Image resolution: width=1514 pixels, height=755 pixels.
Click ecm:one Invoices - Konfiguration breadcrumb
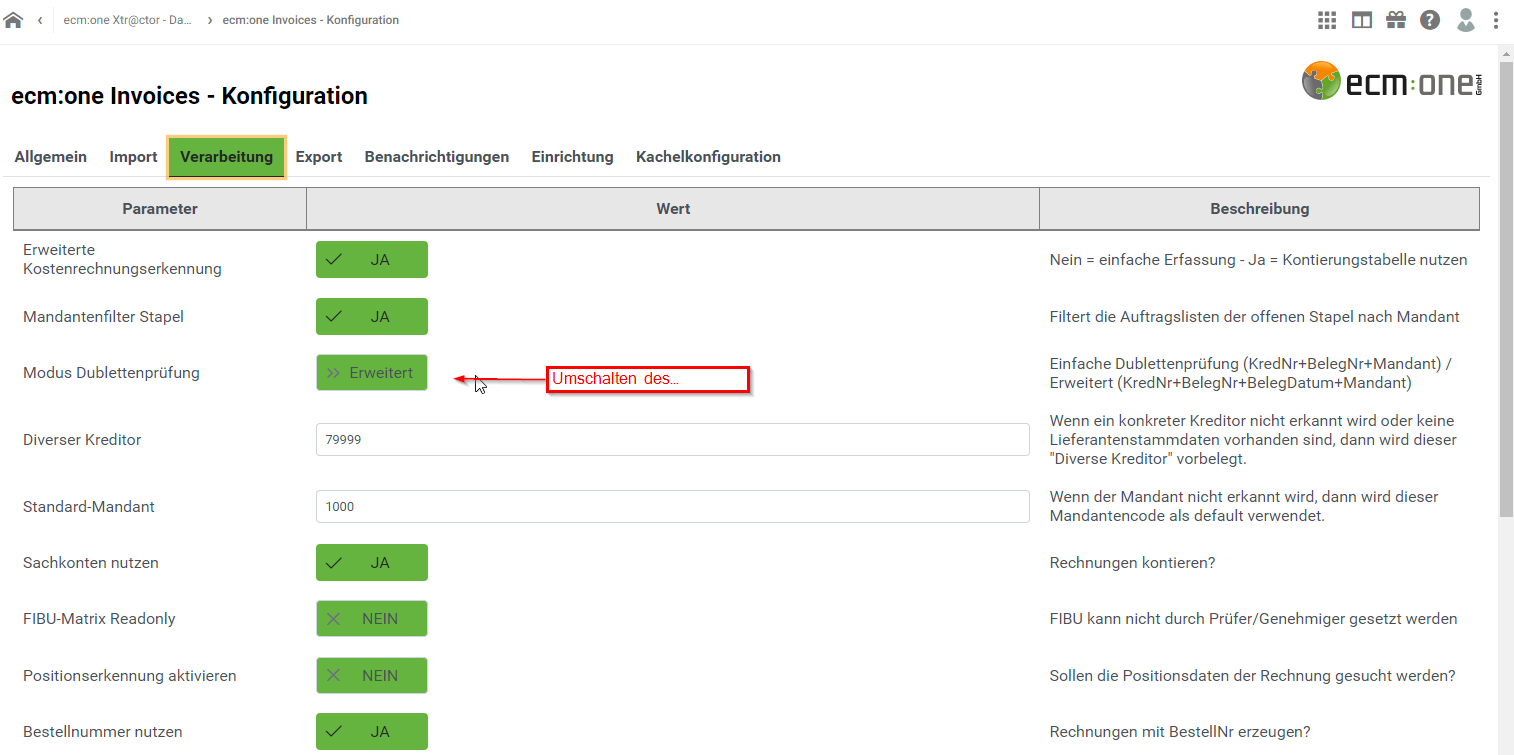click(x=311, y=20)
